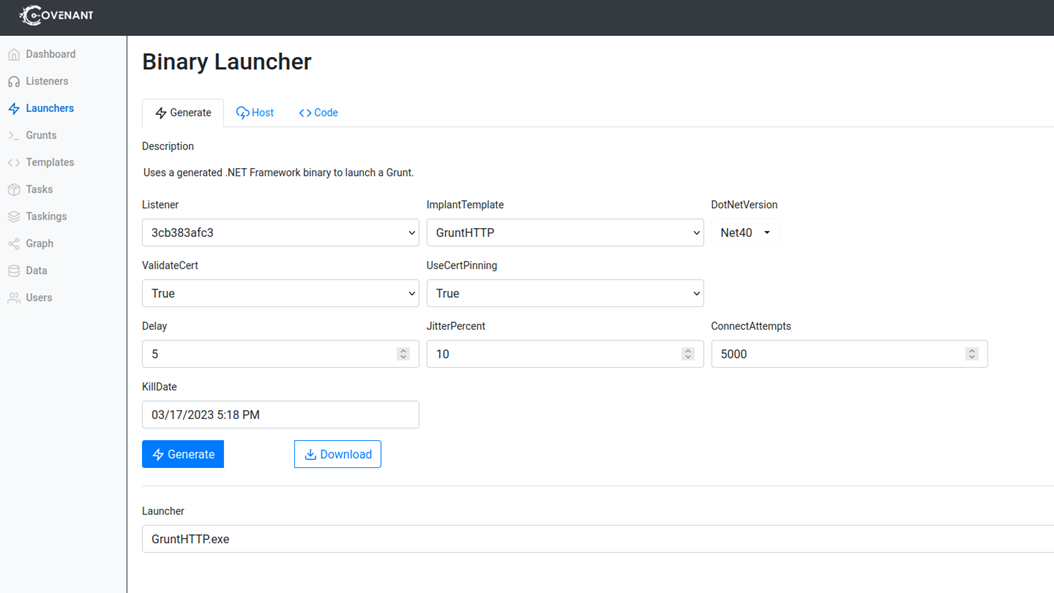Open the Grunts section

(39, 135)
